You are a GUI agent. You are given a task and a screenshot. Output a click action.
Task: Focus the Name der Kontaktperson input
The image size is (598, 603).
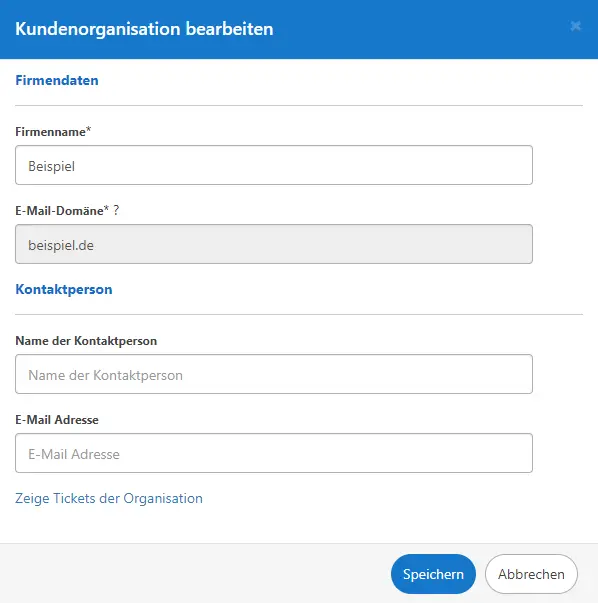click(274, 374)
